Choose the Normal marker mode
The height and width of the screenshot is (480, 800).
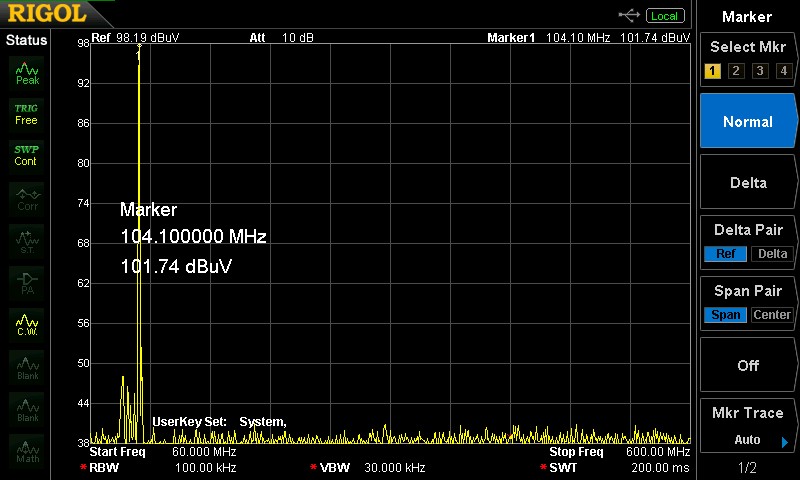748,121
